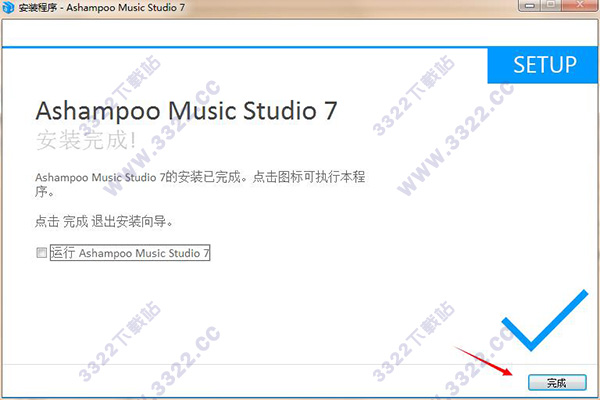Click the 点击 完成 退出安装向导。 text line
The height and width of the screenshot is (400, 600).
point(104,221)
